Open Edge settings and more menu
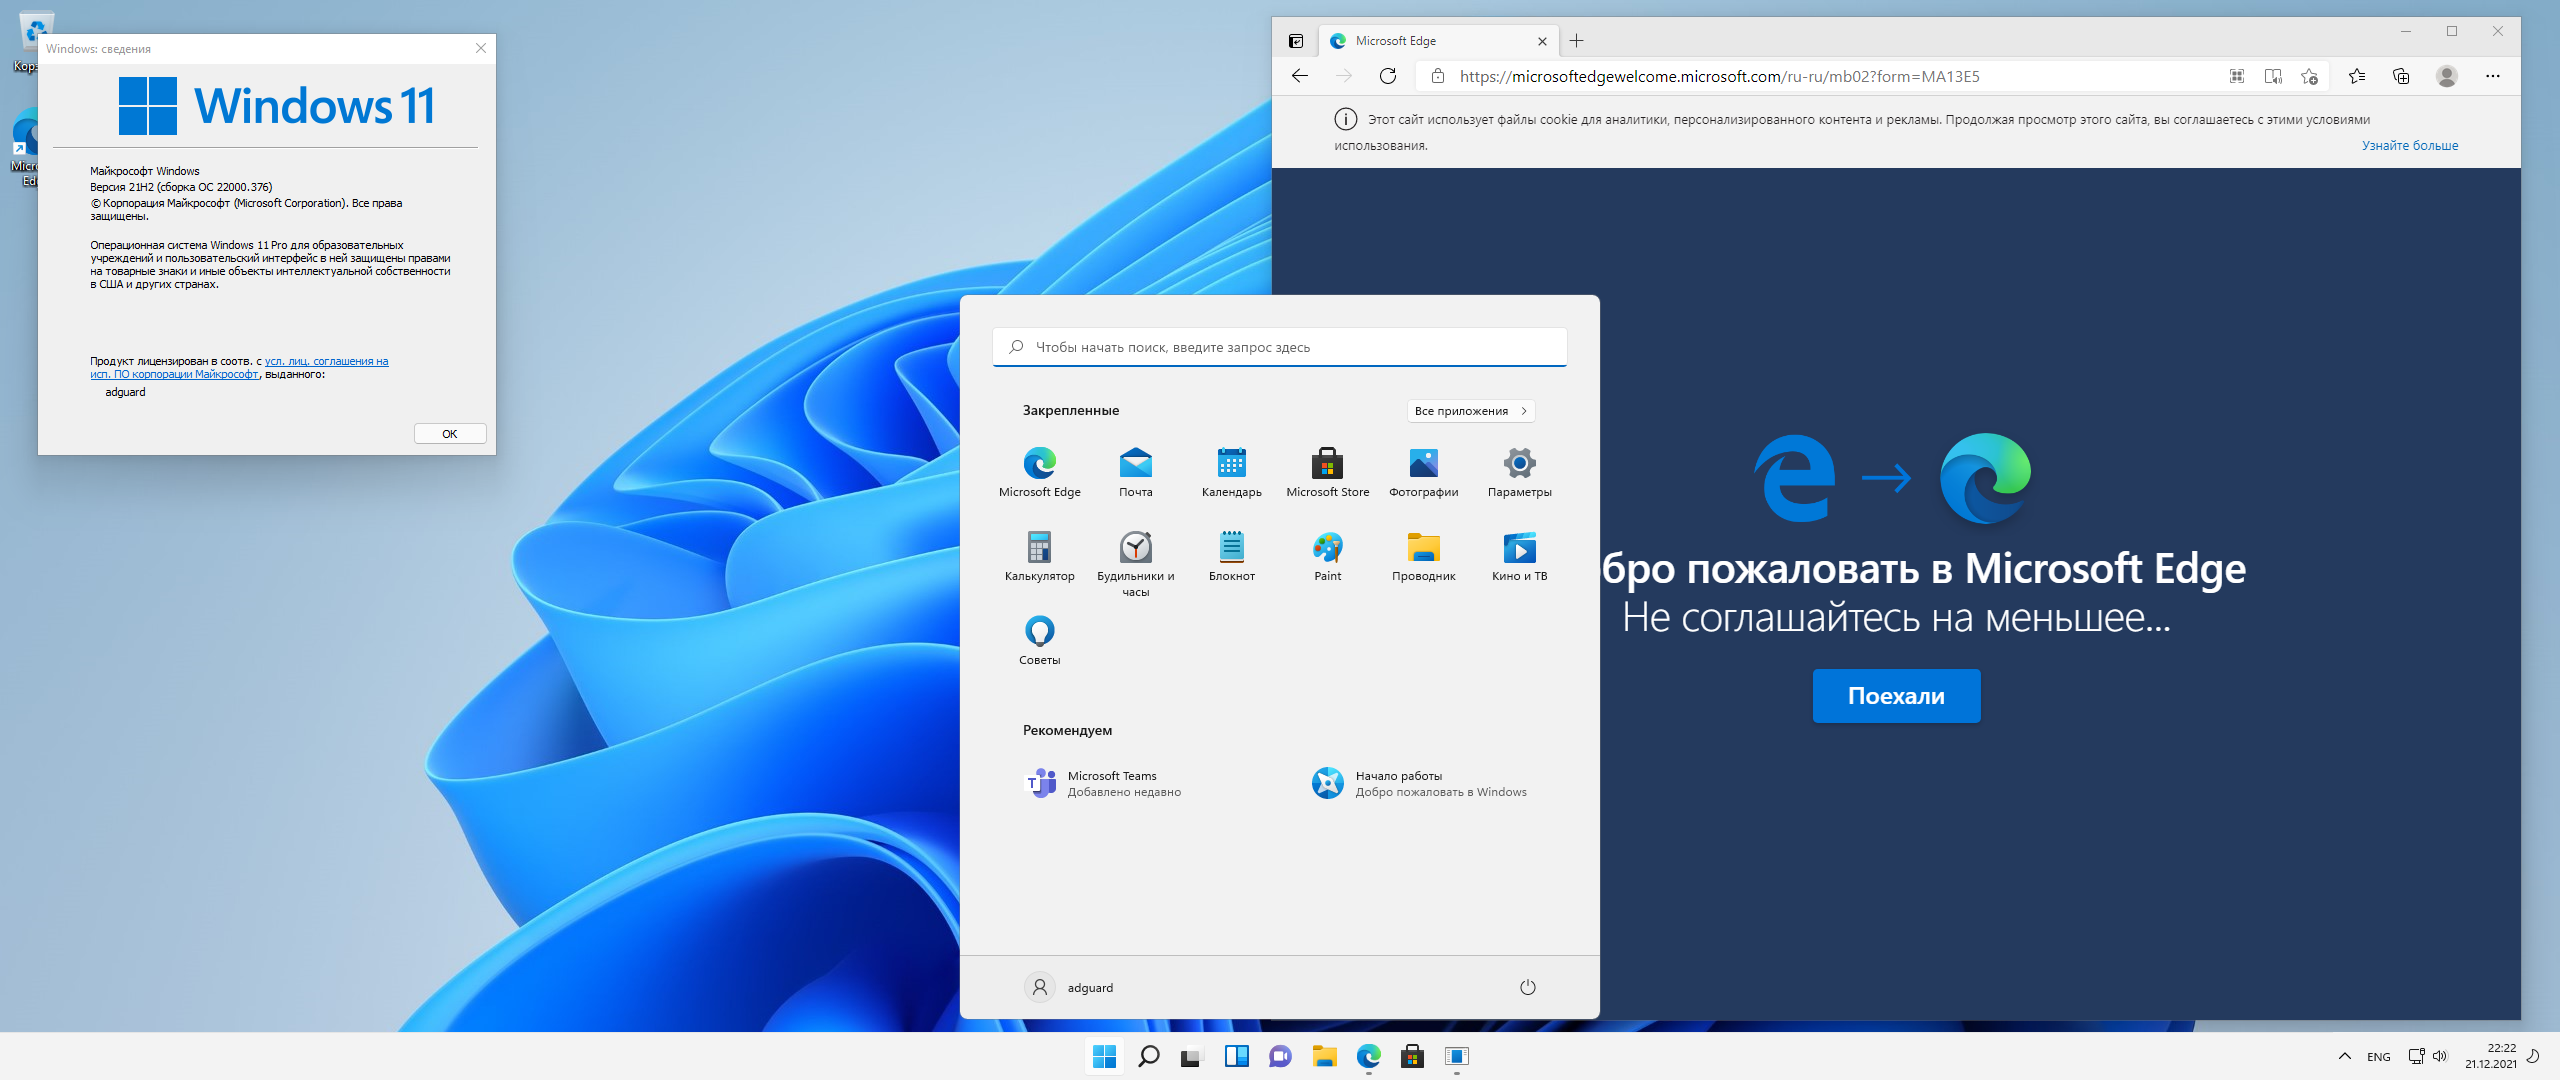 coord(2492,76)
